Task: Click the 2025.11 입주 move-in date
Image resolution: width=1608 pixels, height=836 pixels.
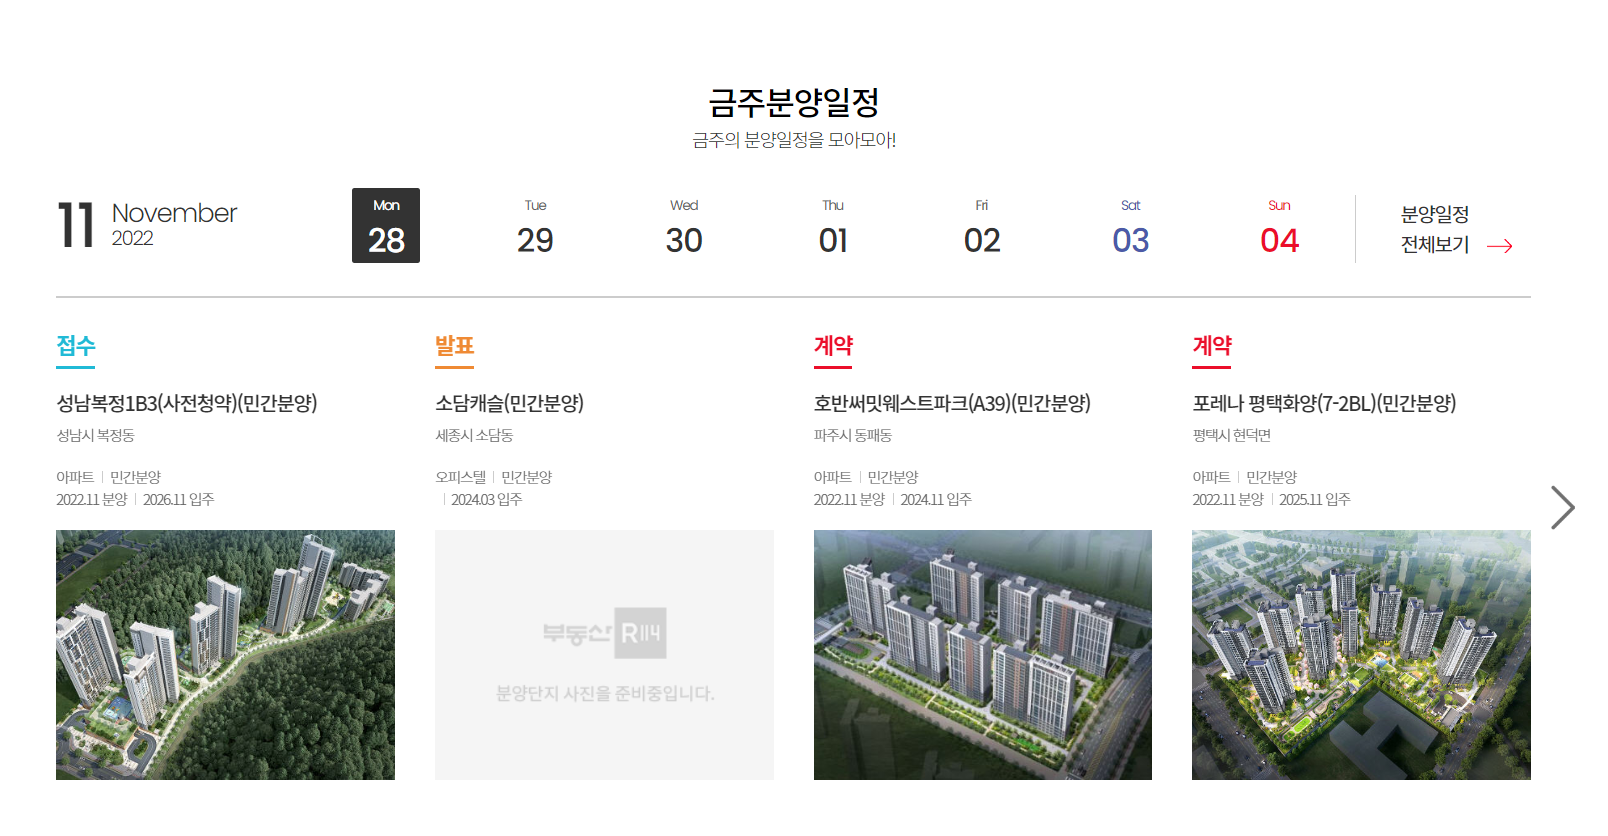Action: coord(1314,499)
